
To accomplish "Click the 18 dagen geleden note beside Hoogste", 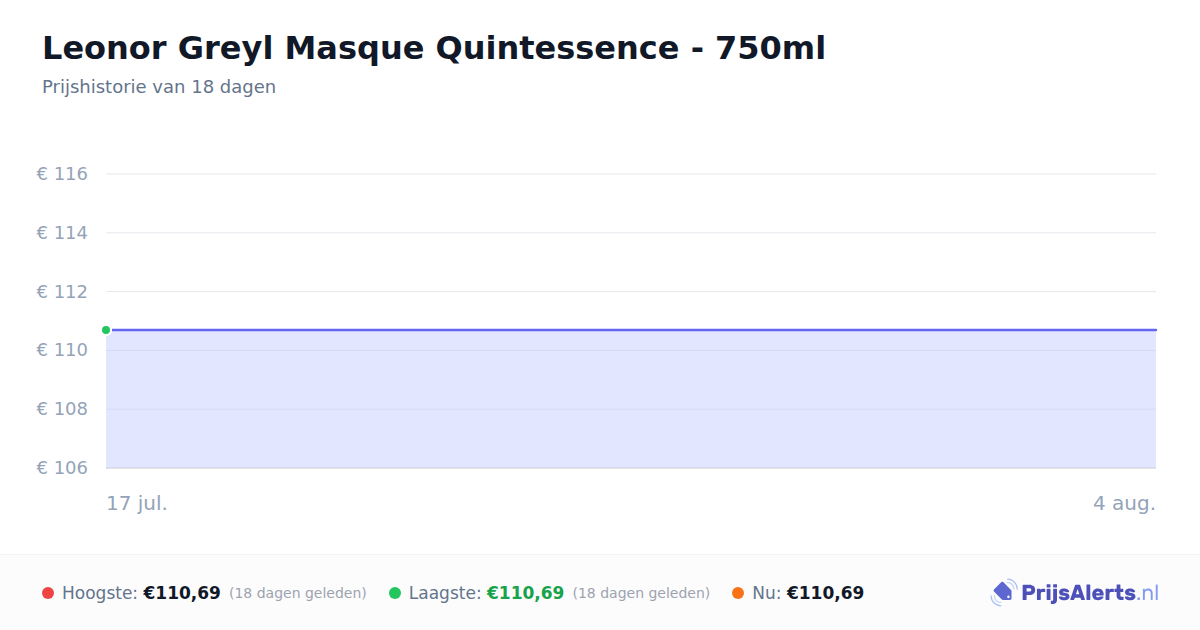I will pos(298,593).
